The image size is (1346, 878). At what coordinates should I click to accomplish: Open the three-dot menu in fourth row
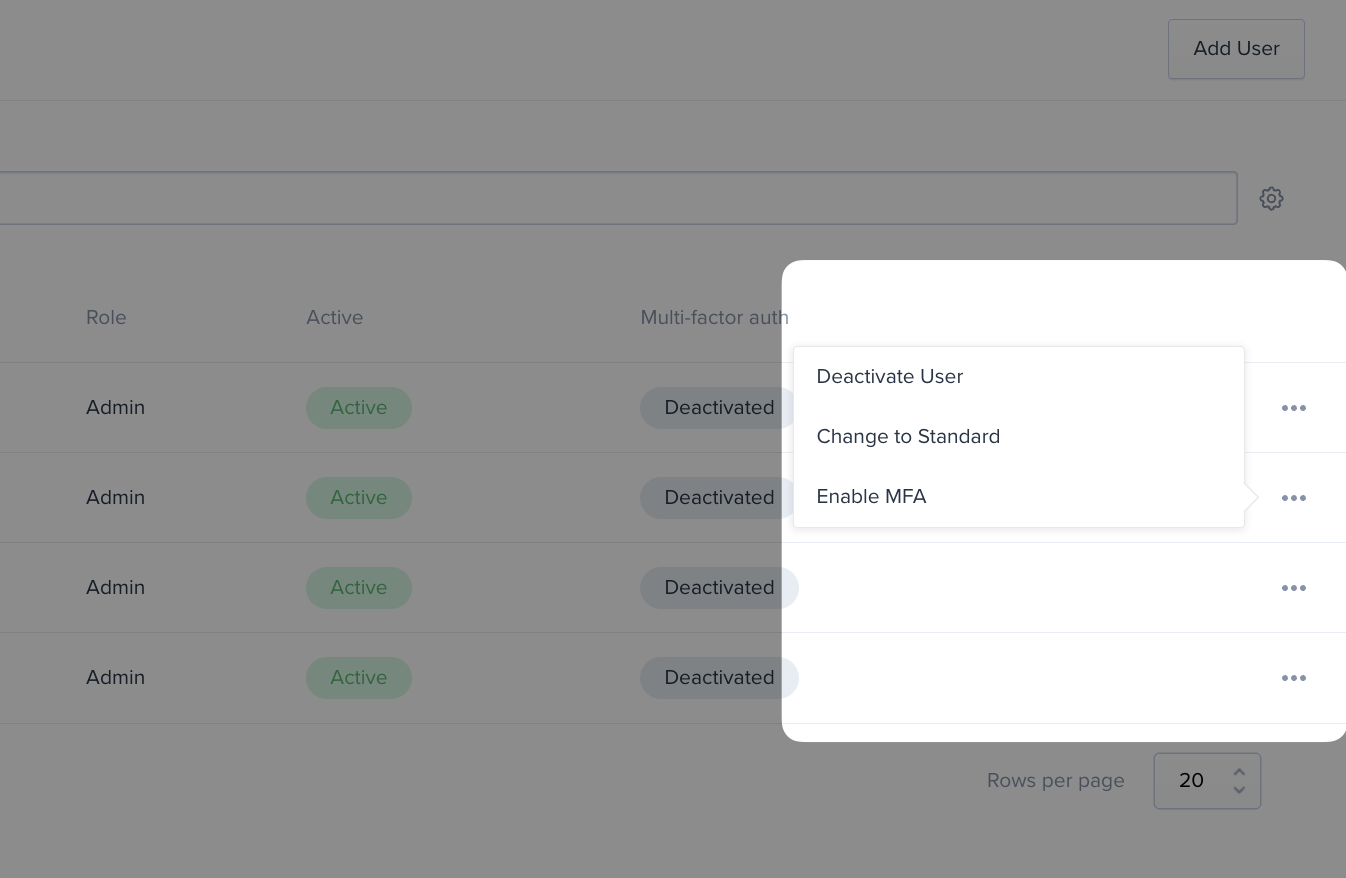point(1294,678)
